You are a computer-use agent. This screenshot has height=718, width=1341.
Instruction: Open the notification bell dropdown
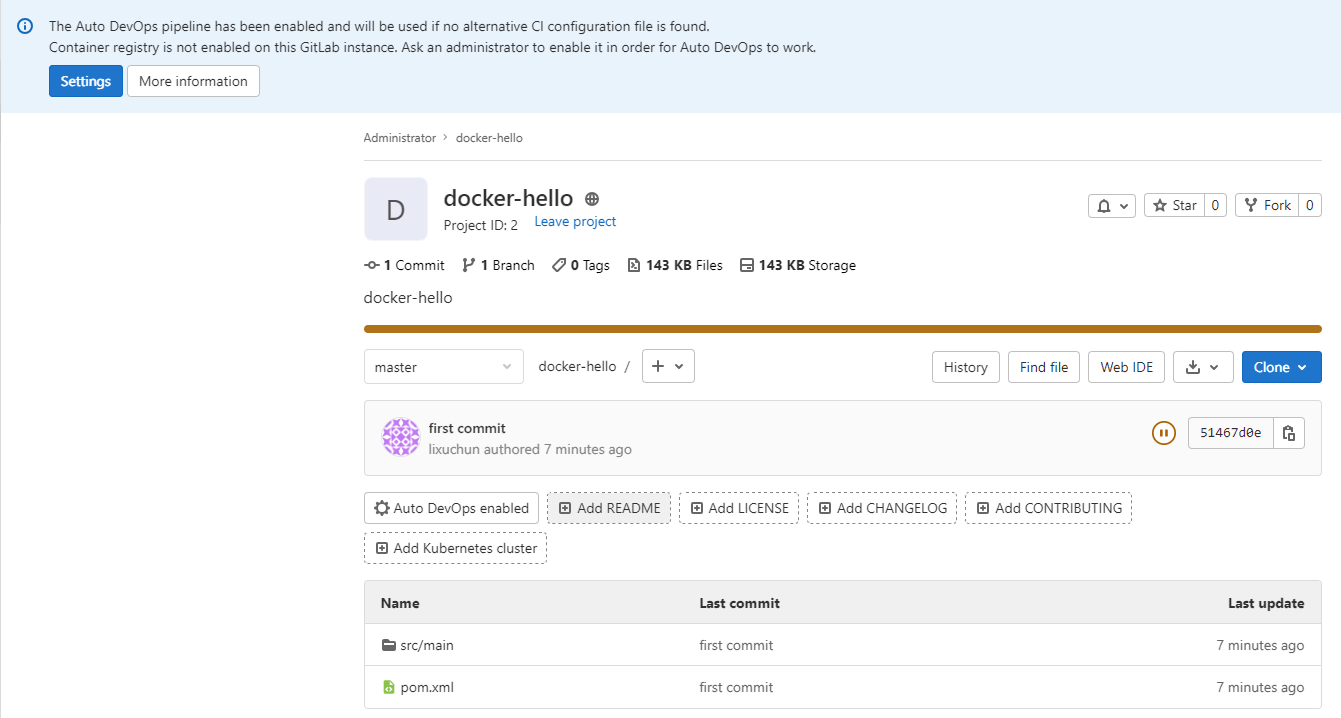(x=1111, y=205)
